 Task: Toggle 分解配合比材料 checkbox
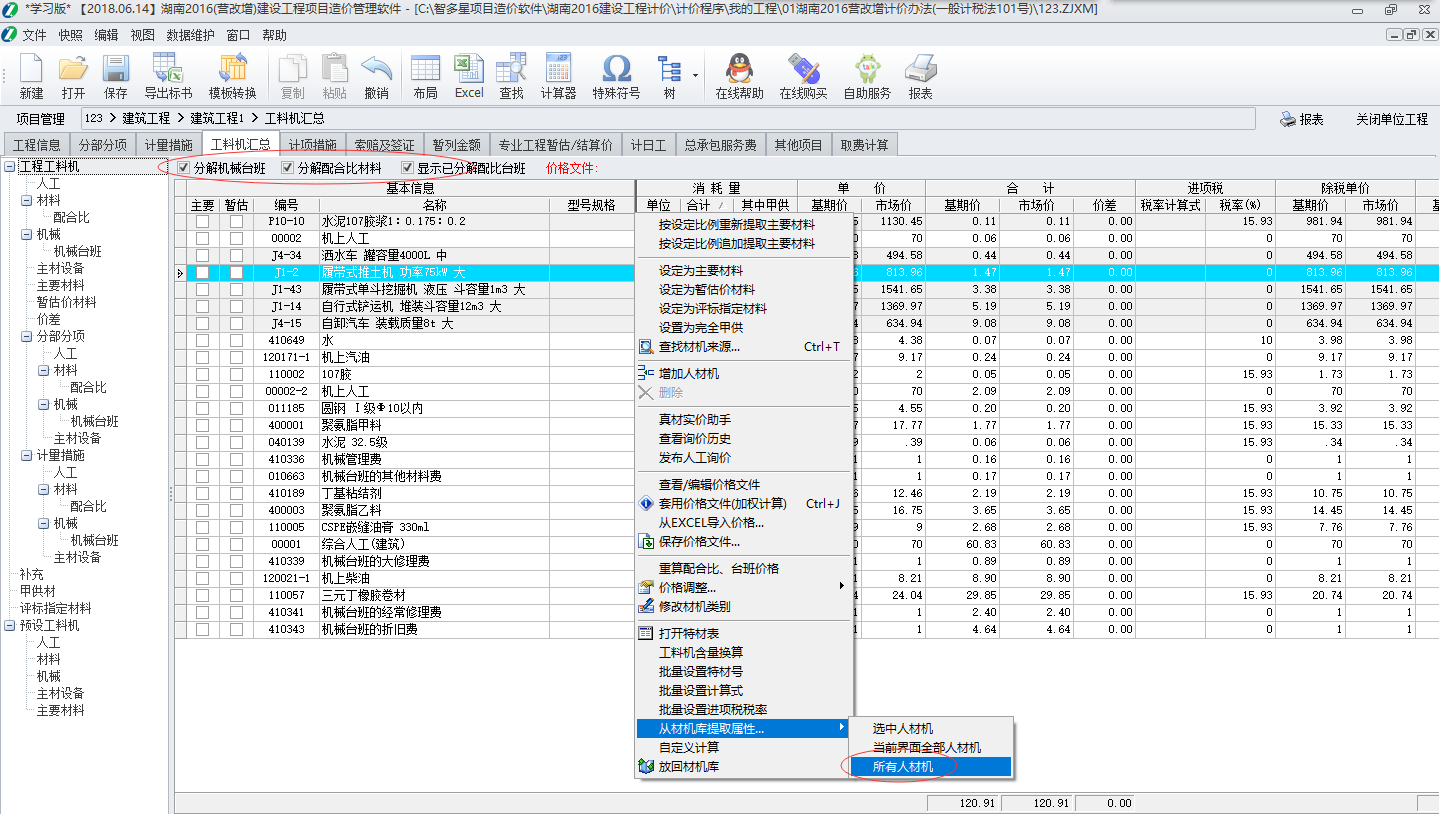coord(288,168)
